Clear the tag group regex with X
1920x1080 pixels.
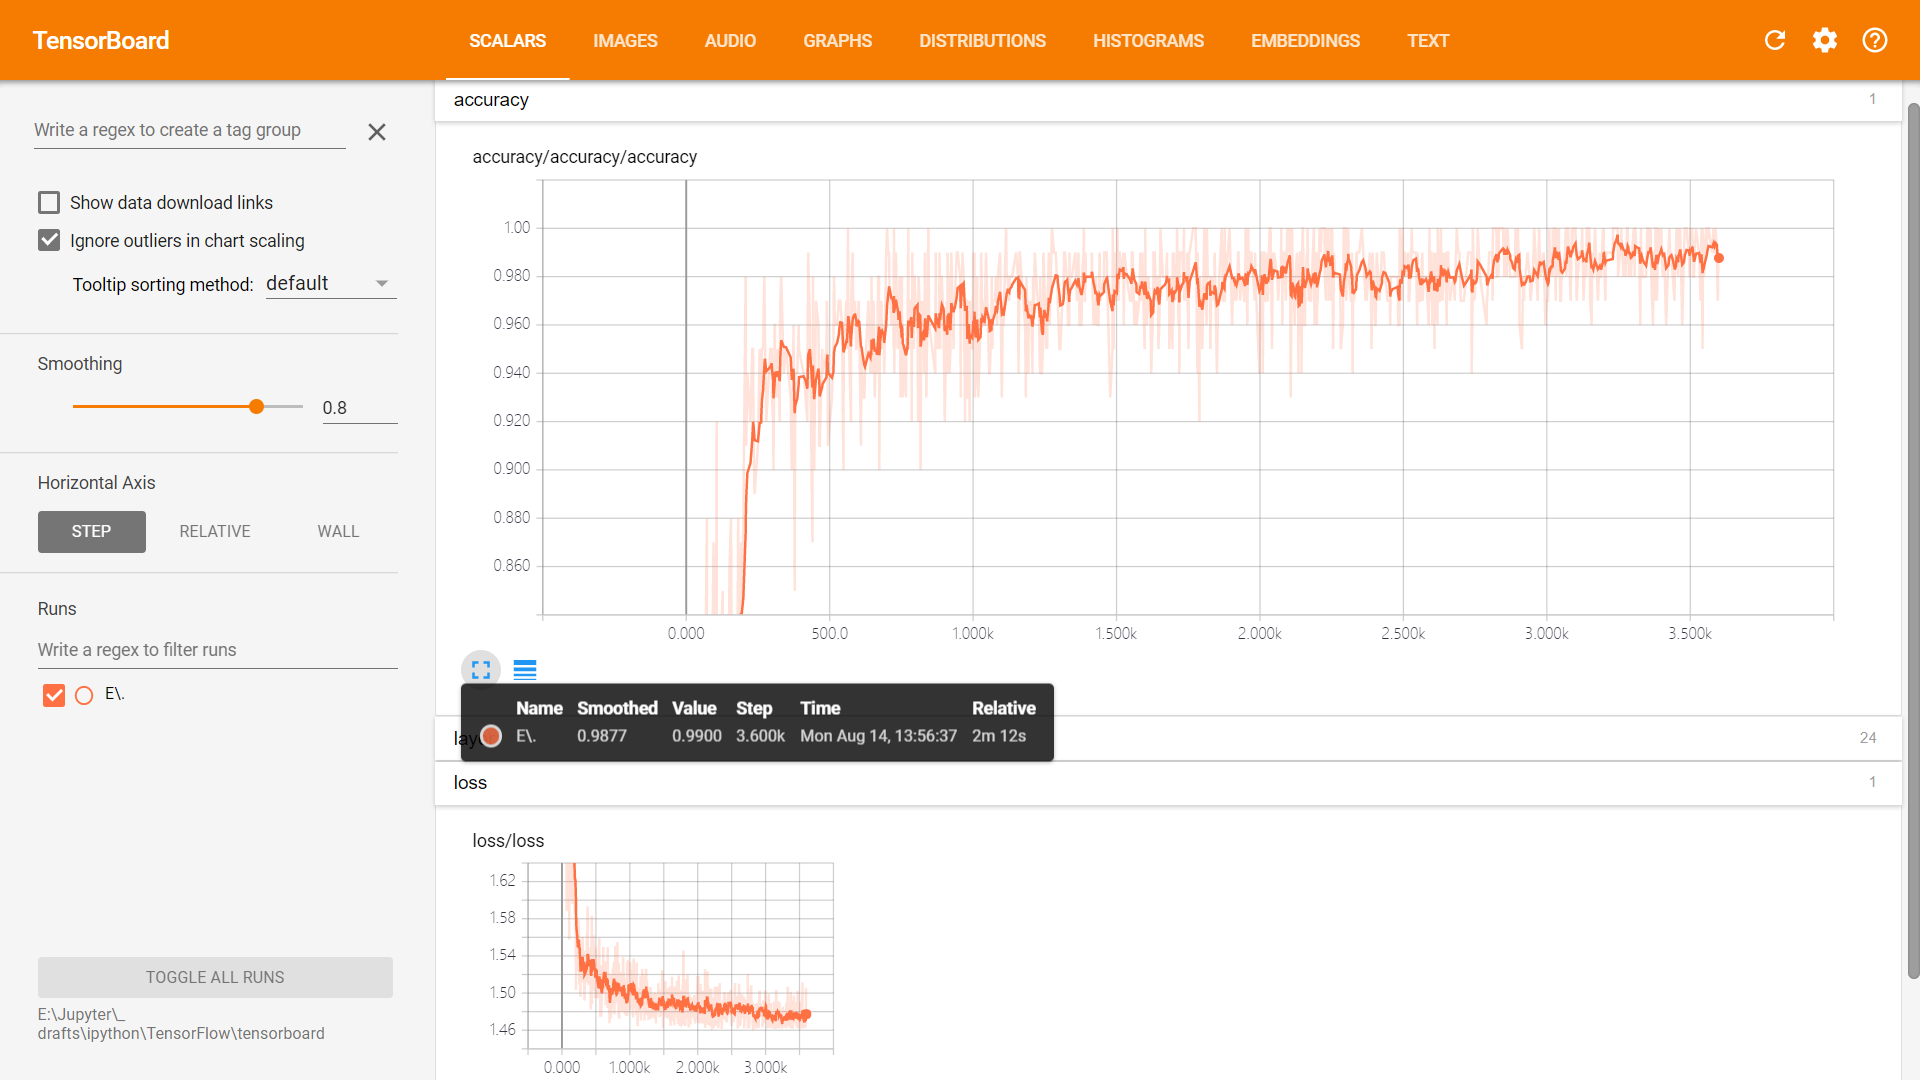[x=377, y=132]
